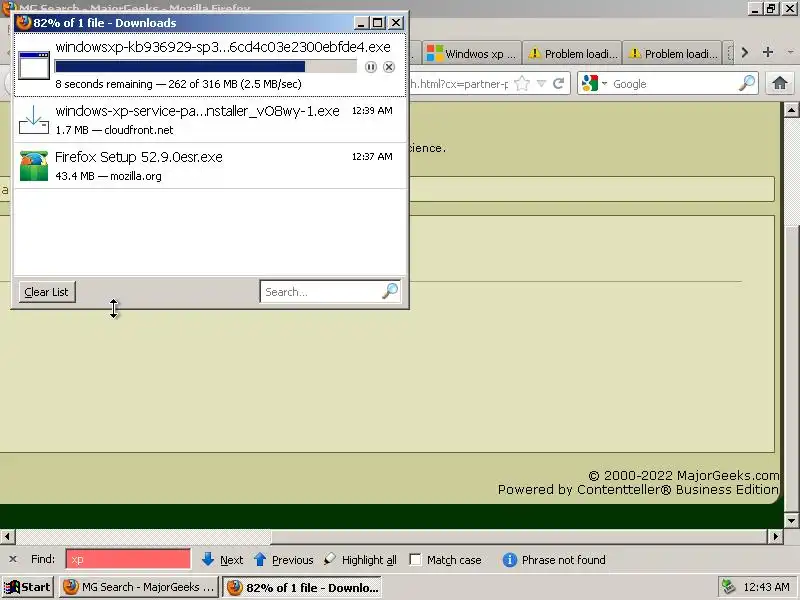
Task: Close the Find bar
Action: 13,559
